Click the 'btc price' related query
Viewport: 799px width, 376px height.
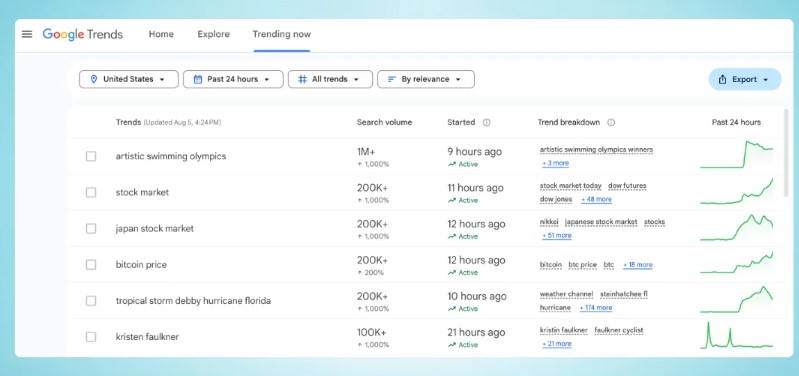tap(582, 265)
